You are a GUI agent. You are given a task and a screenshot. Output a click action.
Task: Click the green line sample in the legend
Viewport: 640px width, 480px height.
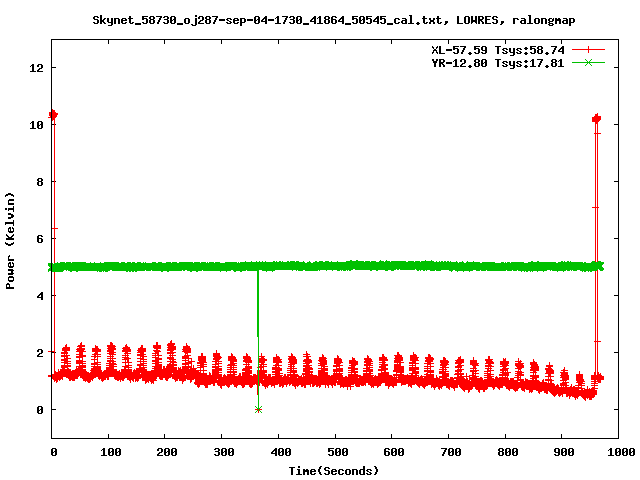click(588, 63)
